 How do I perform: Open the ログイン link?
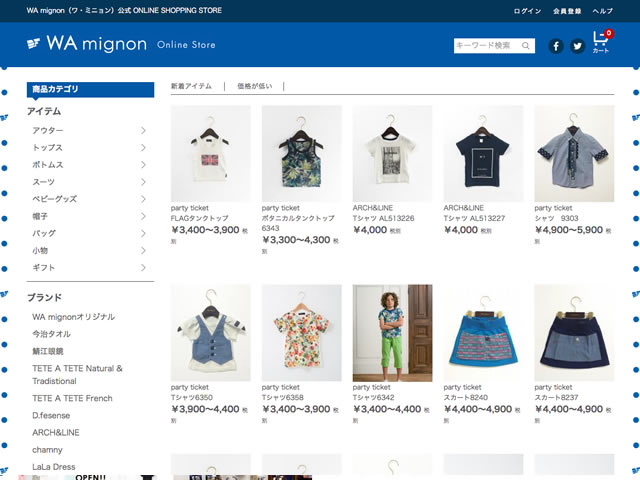[x=527, y=11]
